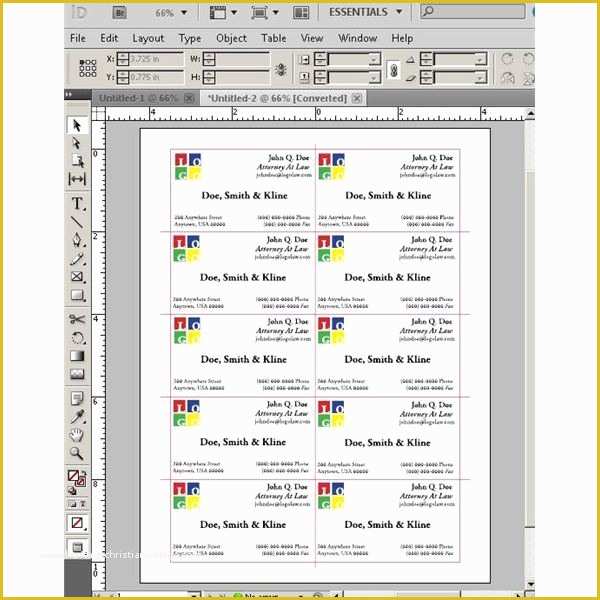Swap fill and stroke arrow
The height and width of the screenshot is (600, 600).
click(84, 473)
